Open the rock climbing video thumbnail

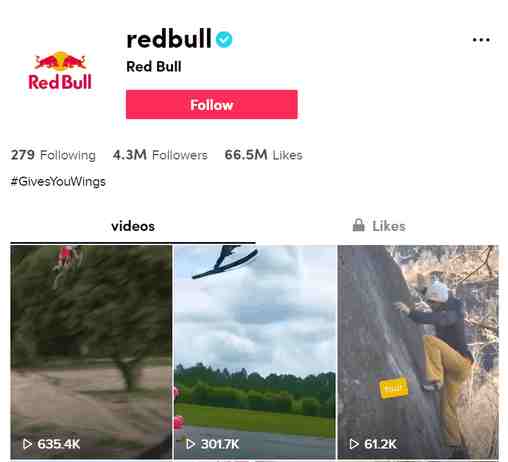(418, 352)
